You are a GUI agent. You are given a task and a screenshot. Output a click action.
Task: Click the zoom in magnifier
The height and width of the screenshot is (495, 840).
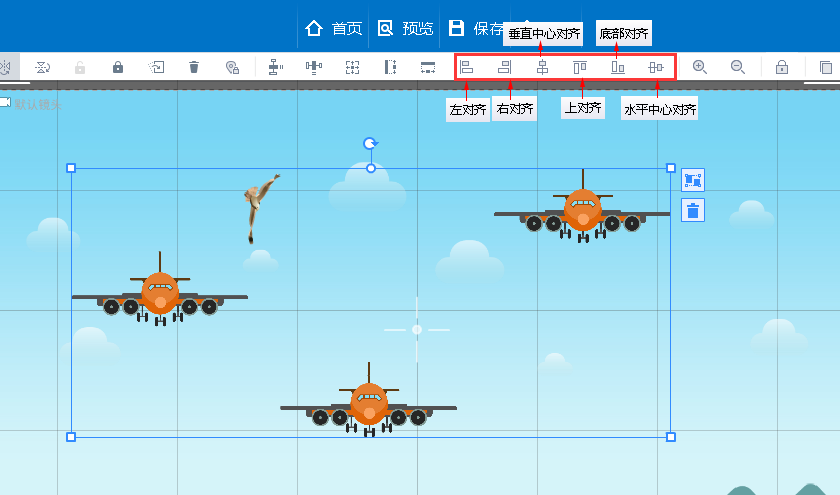coord(700,67)
